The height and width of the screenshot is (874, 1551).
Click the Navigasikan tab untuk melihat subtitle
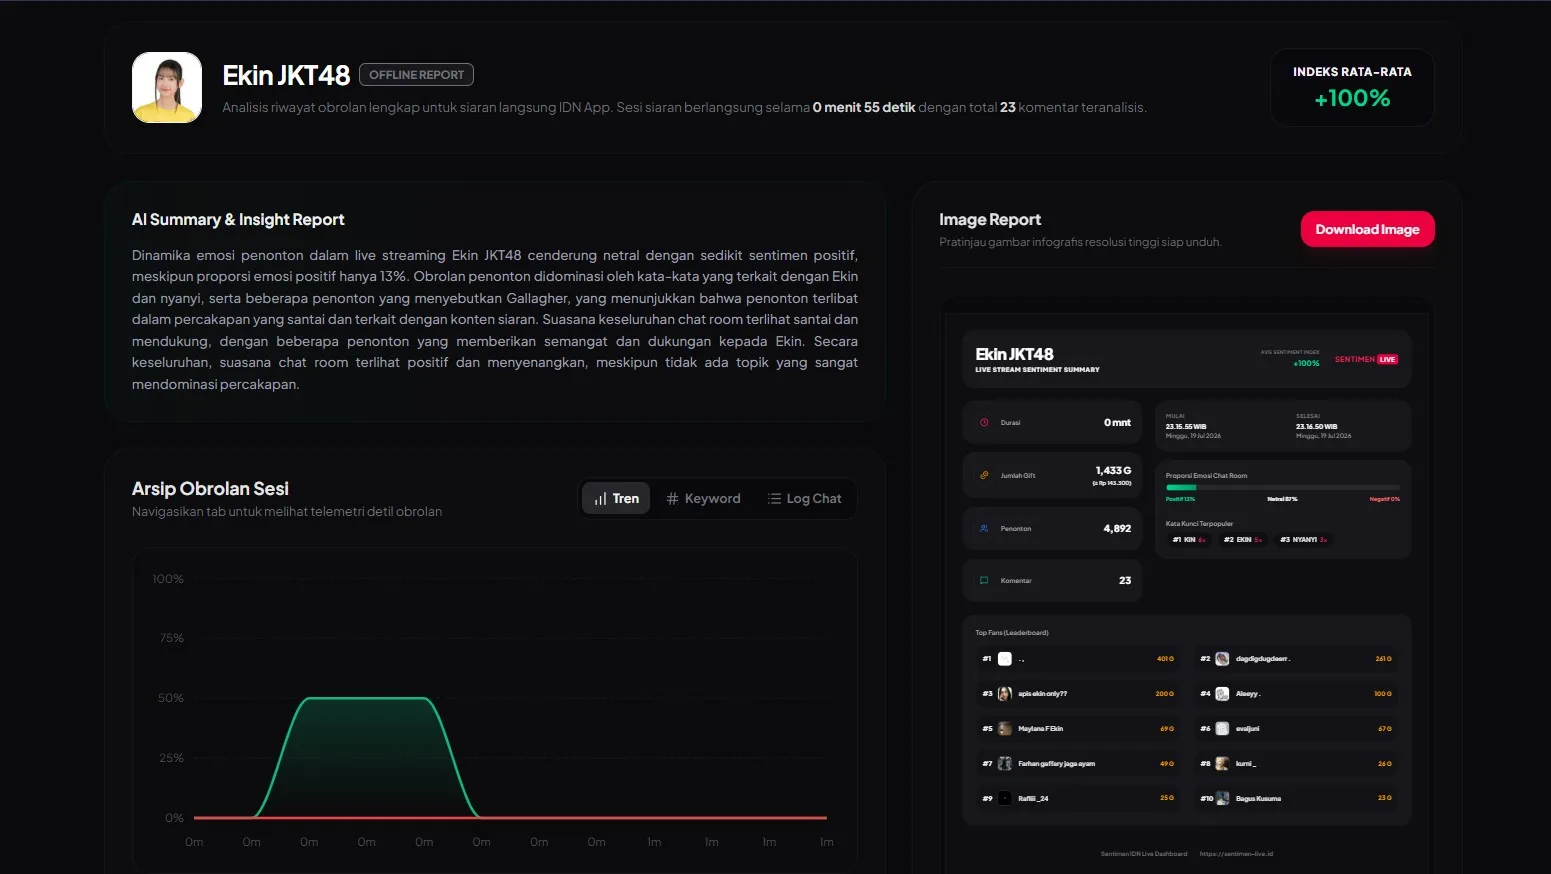pos(287,511)
